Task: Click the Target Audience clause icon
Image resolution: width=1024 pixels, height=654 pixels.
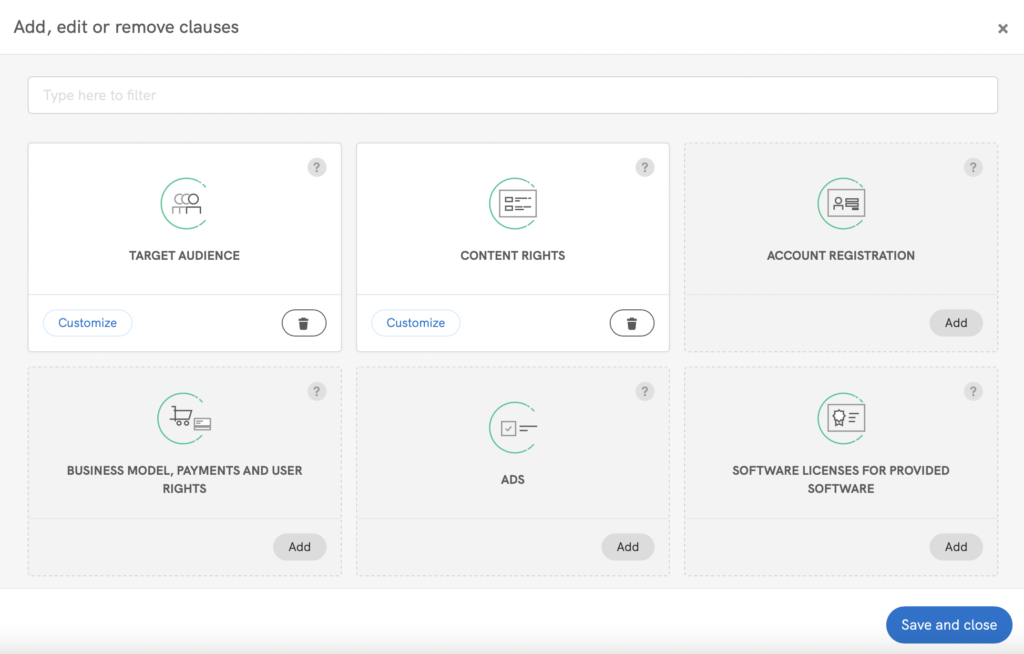Action: (x=185, y=204)
